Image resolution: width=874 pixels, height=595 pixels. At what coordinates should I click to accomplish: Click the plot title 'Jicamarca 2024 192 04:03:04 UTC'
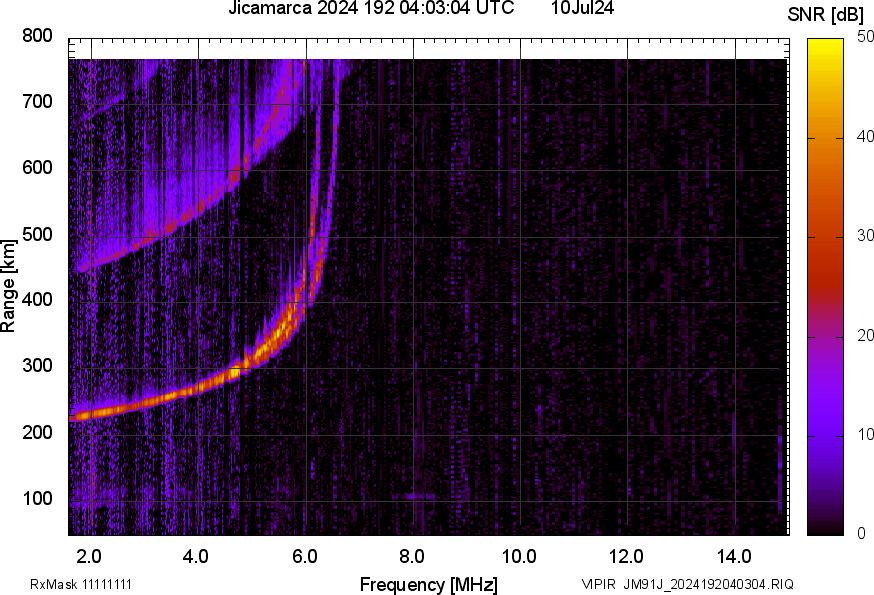coord(371,8)
